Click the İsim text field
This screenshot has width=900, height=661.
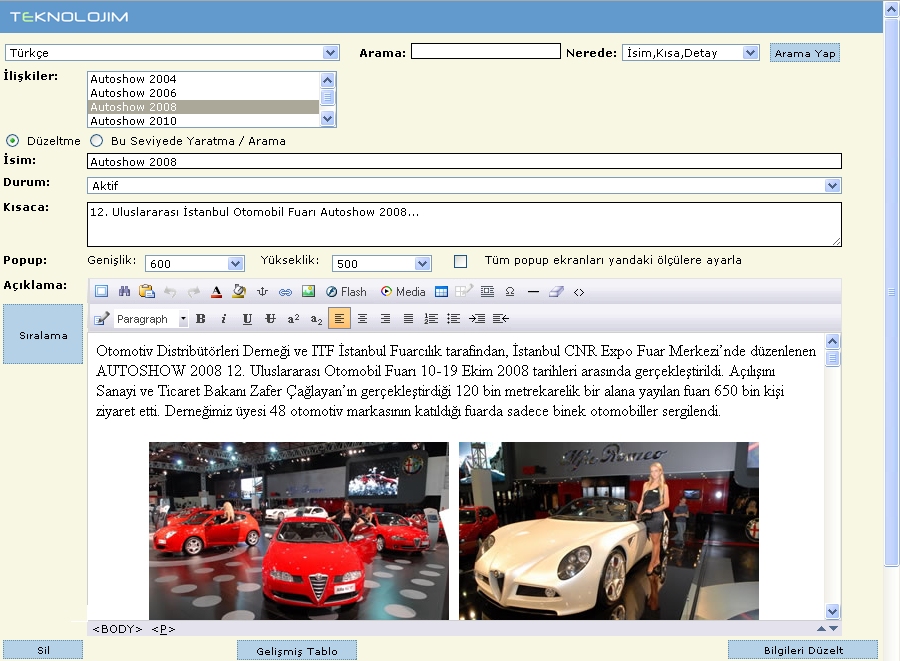click(464, 161)
